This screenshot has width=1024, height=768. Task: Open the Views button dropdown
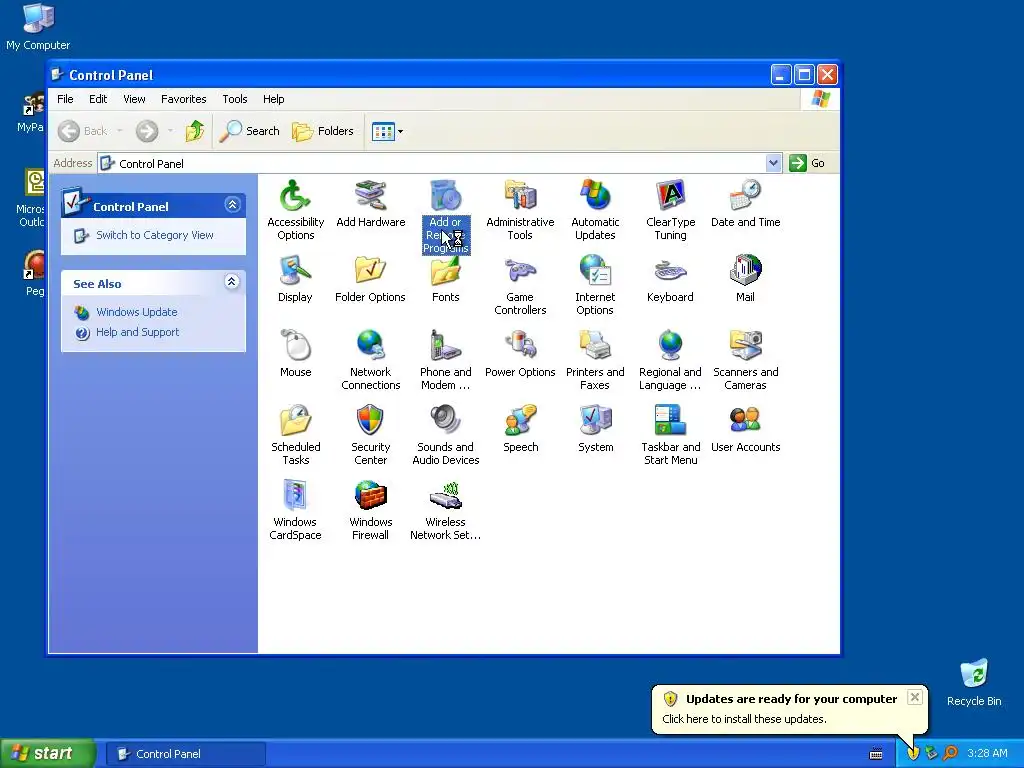(x=400, y=131)
